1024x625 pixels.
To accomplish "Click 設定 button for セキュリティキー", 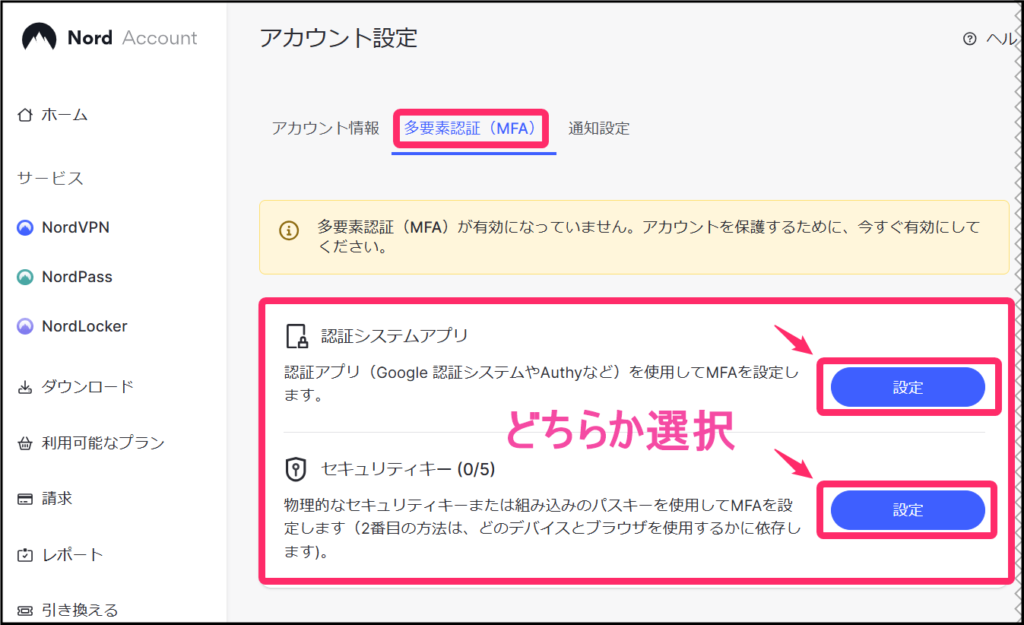I will pyautogui.click(x=908, y=510).
